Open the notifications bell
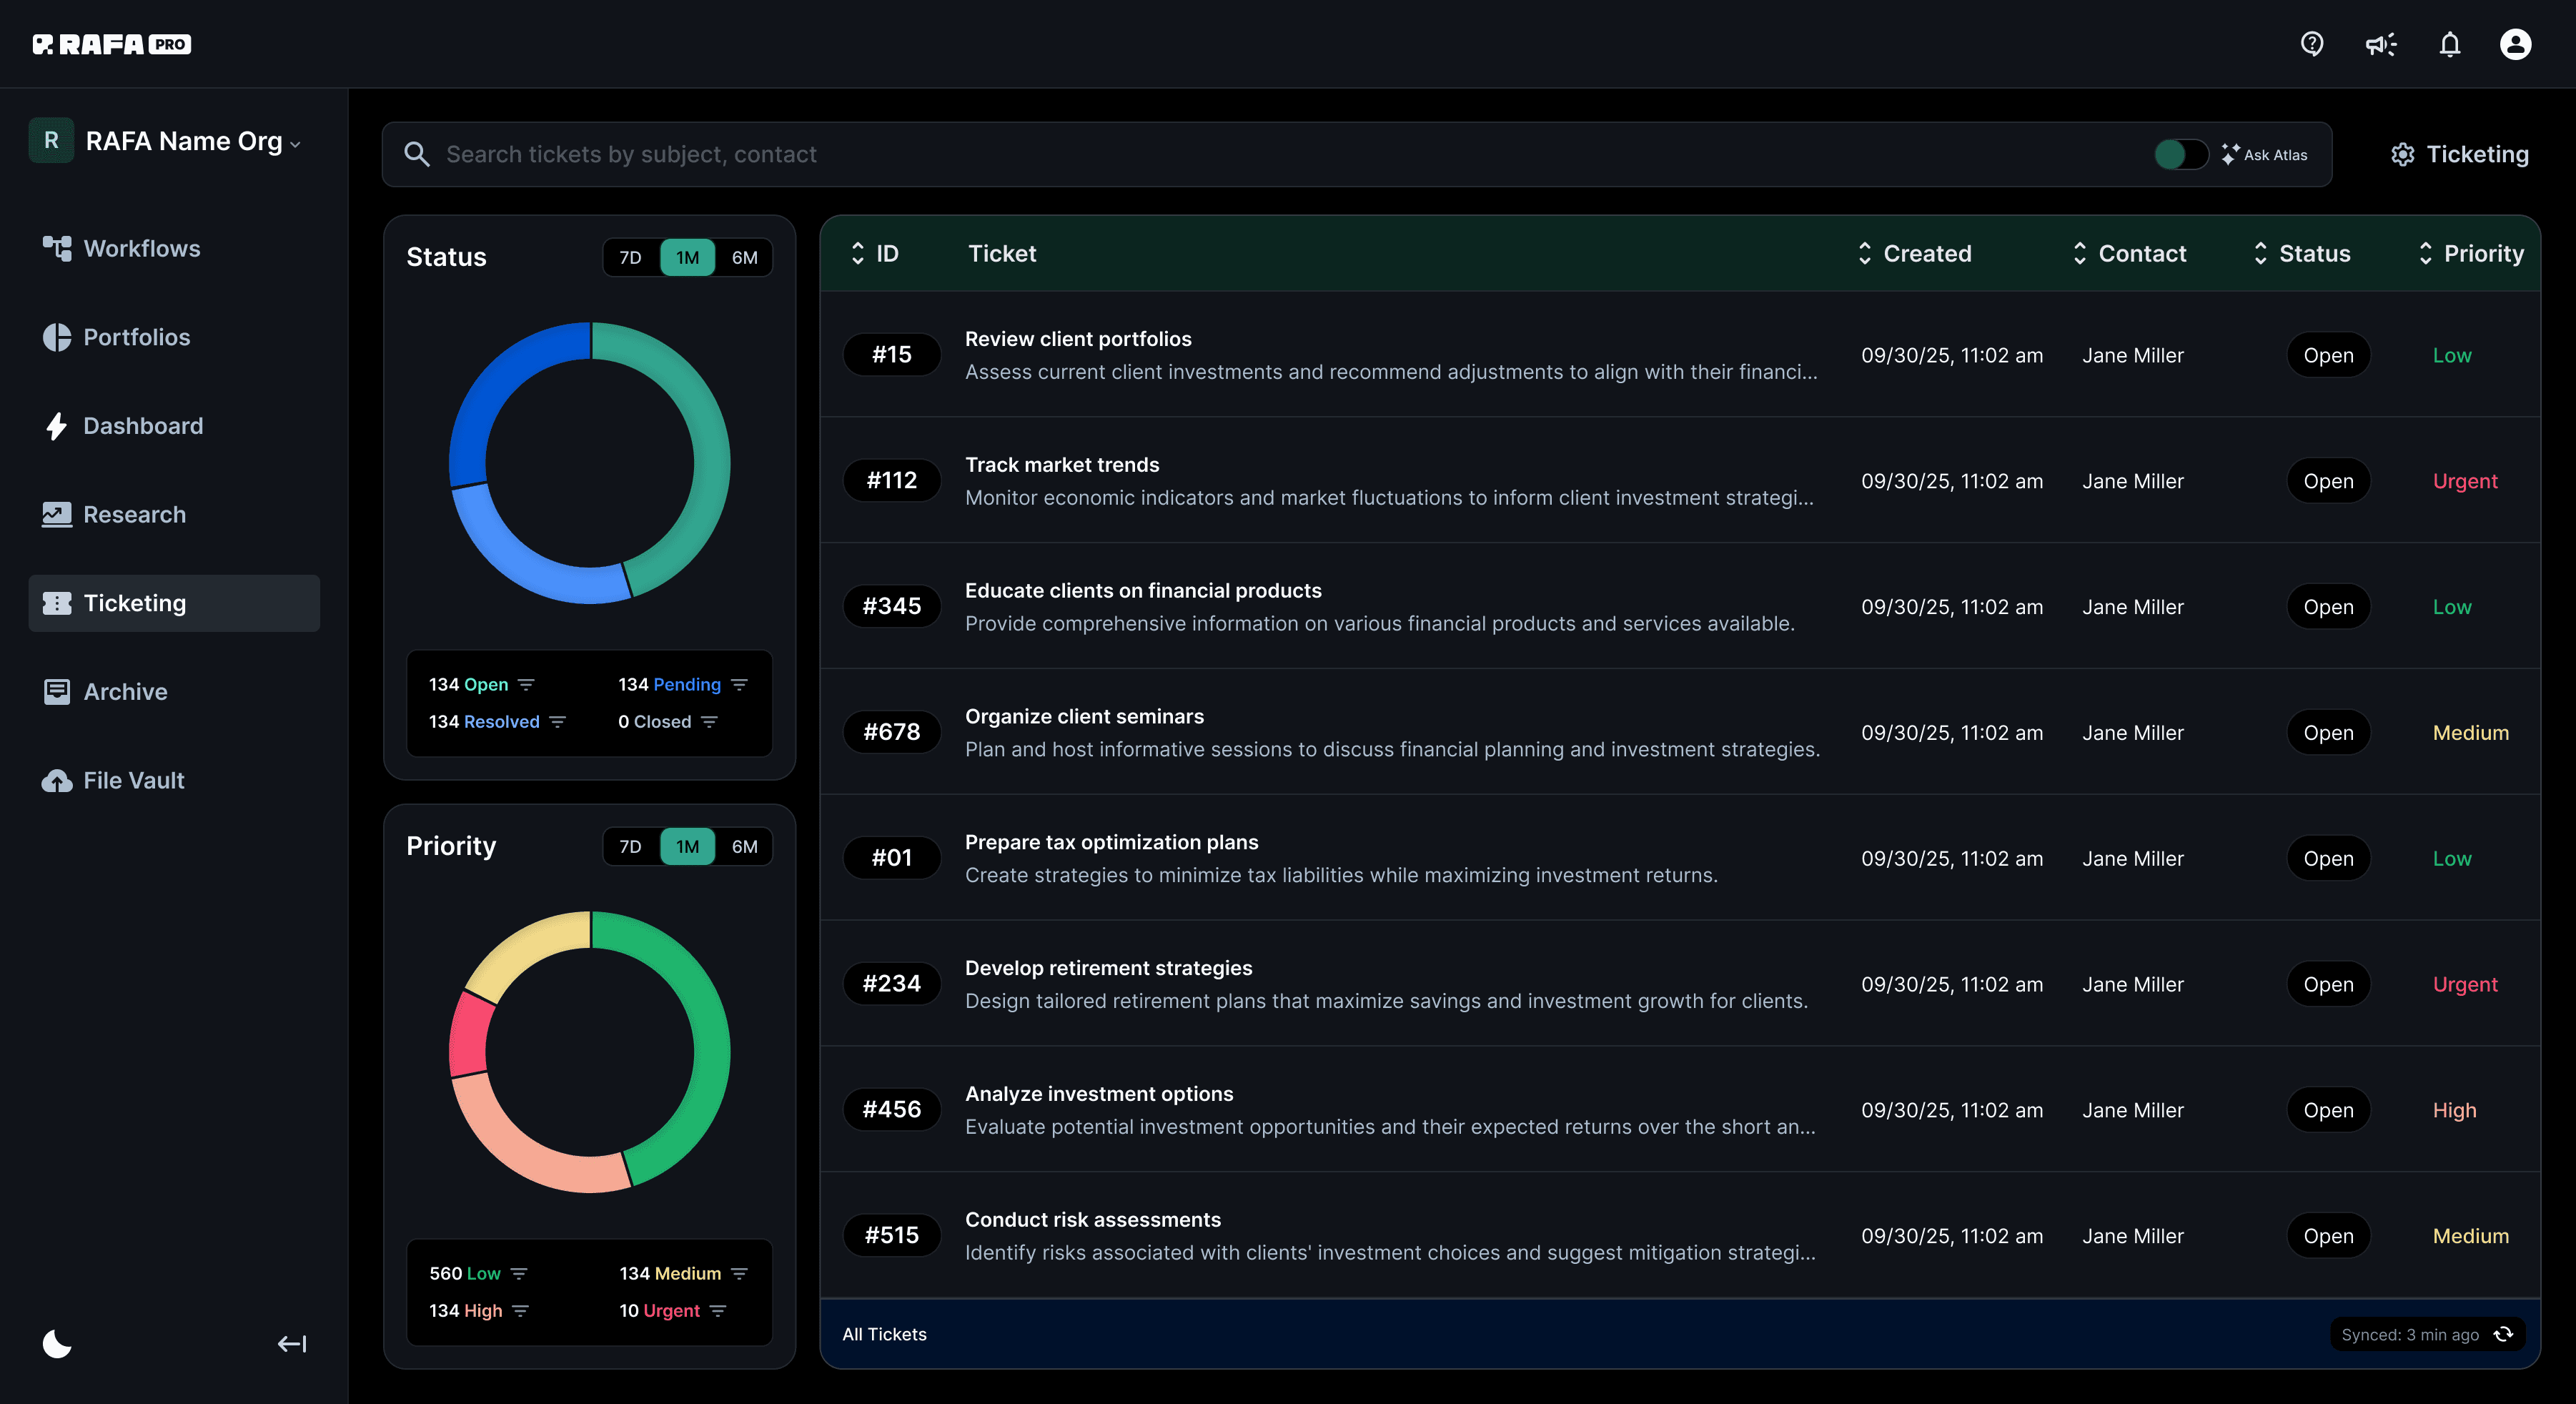This screenshot has height=1404, width=2576. (x=2449, y=44)
